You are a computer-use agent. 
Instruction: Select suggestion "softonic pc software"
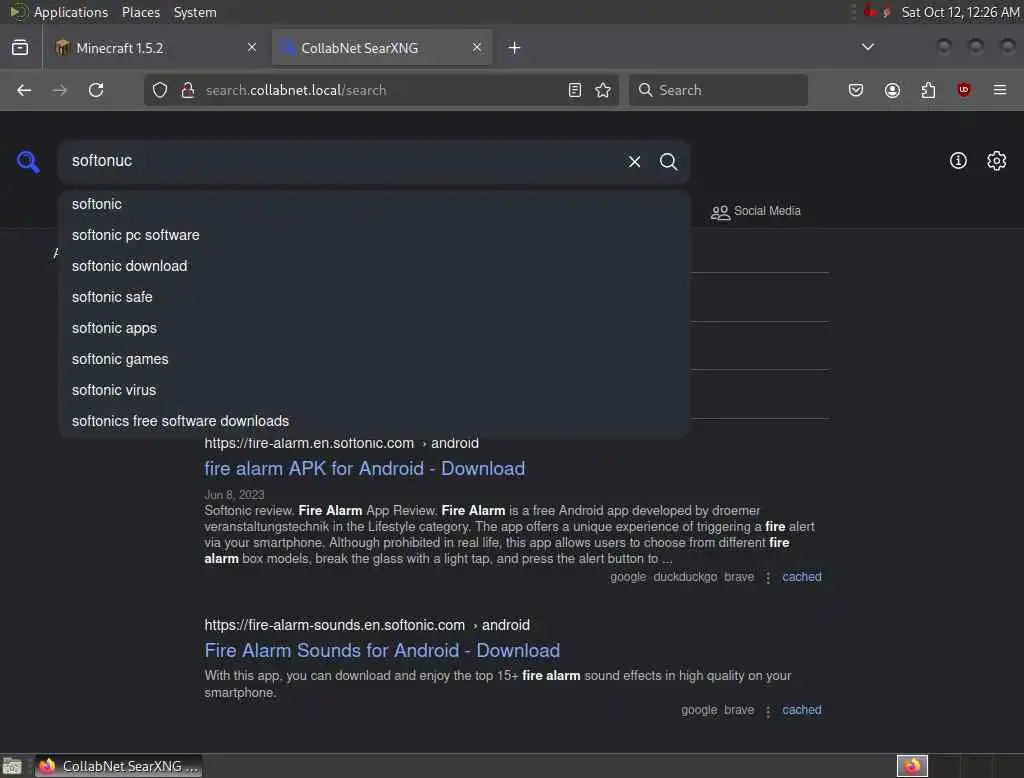pos(374,235)
